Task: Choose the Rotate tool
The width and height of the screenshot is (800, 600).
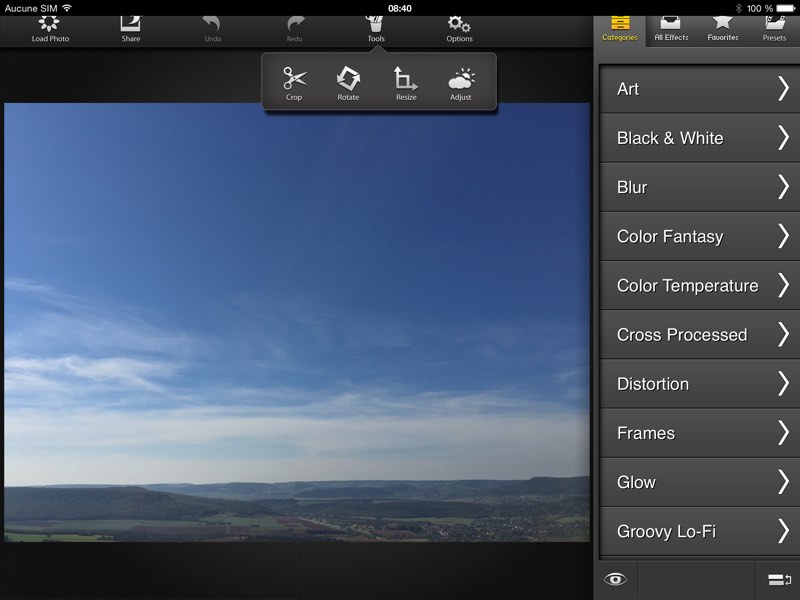Action: [x=348, y=83]
